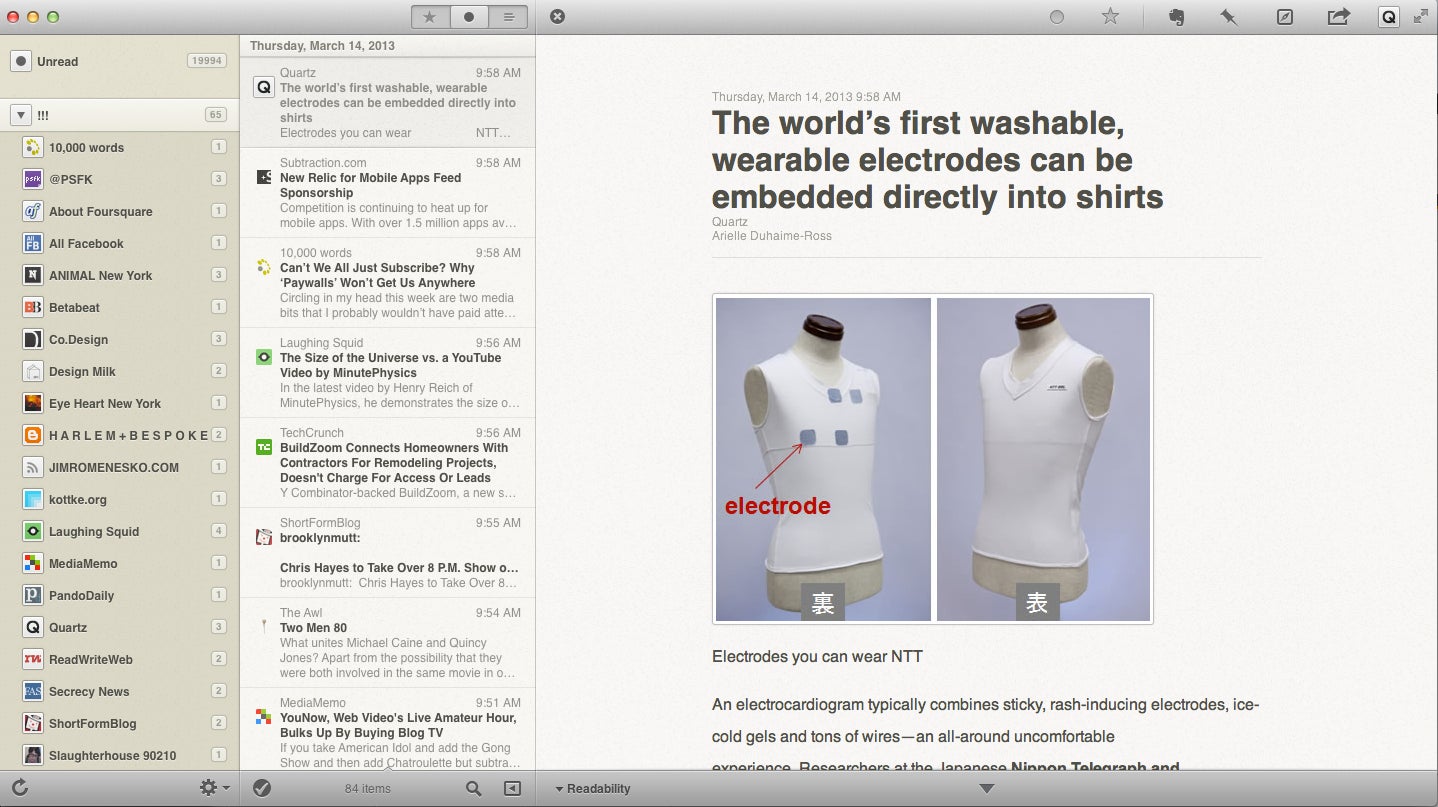Select the BuildZoom Connects Homeowners article
The image size is (1438, 807).
(388, 462)
